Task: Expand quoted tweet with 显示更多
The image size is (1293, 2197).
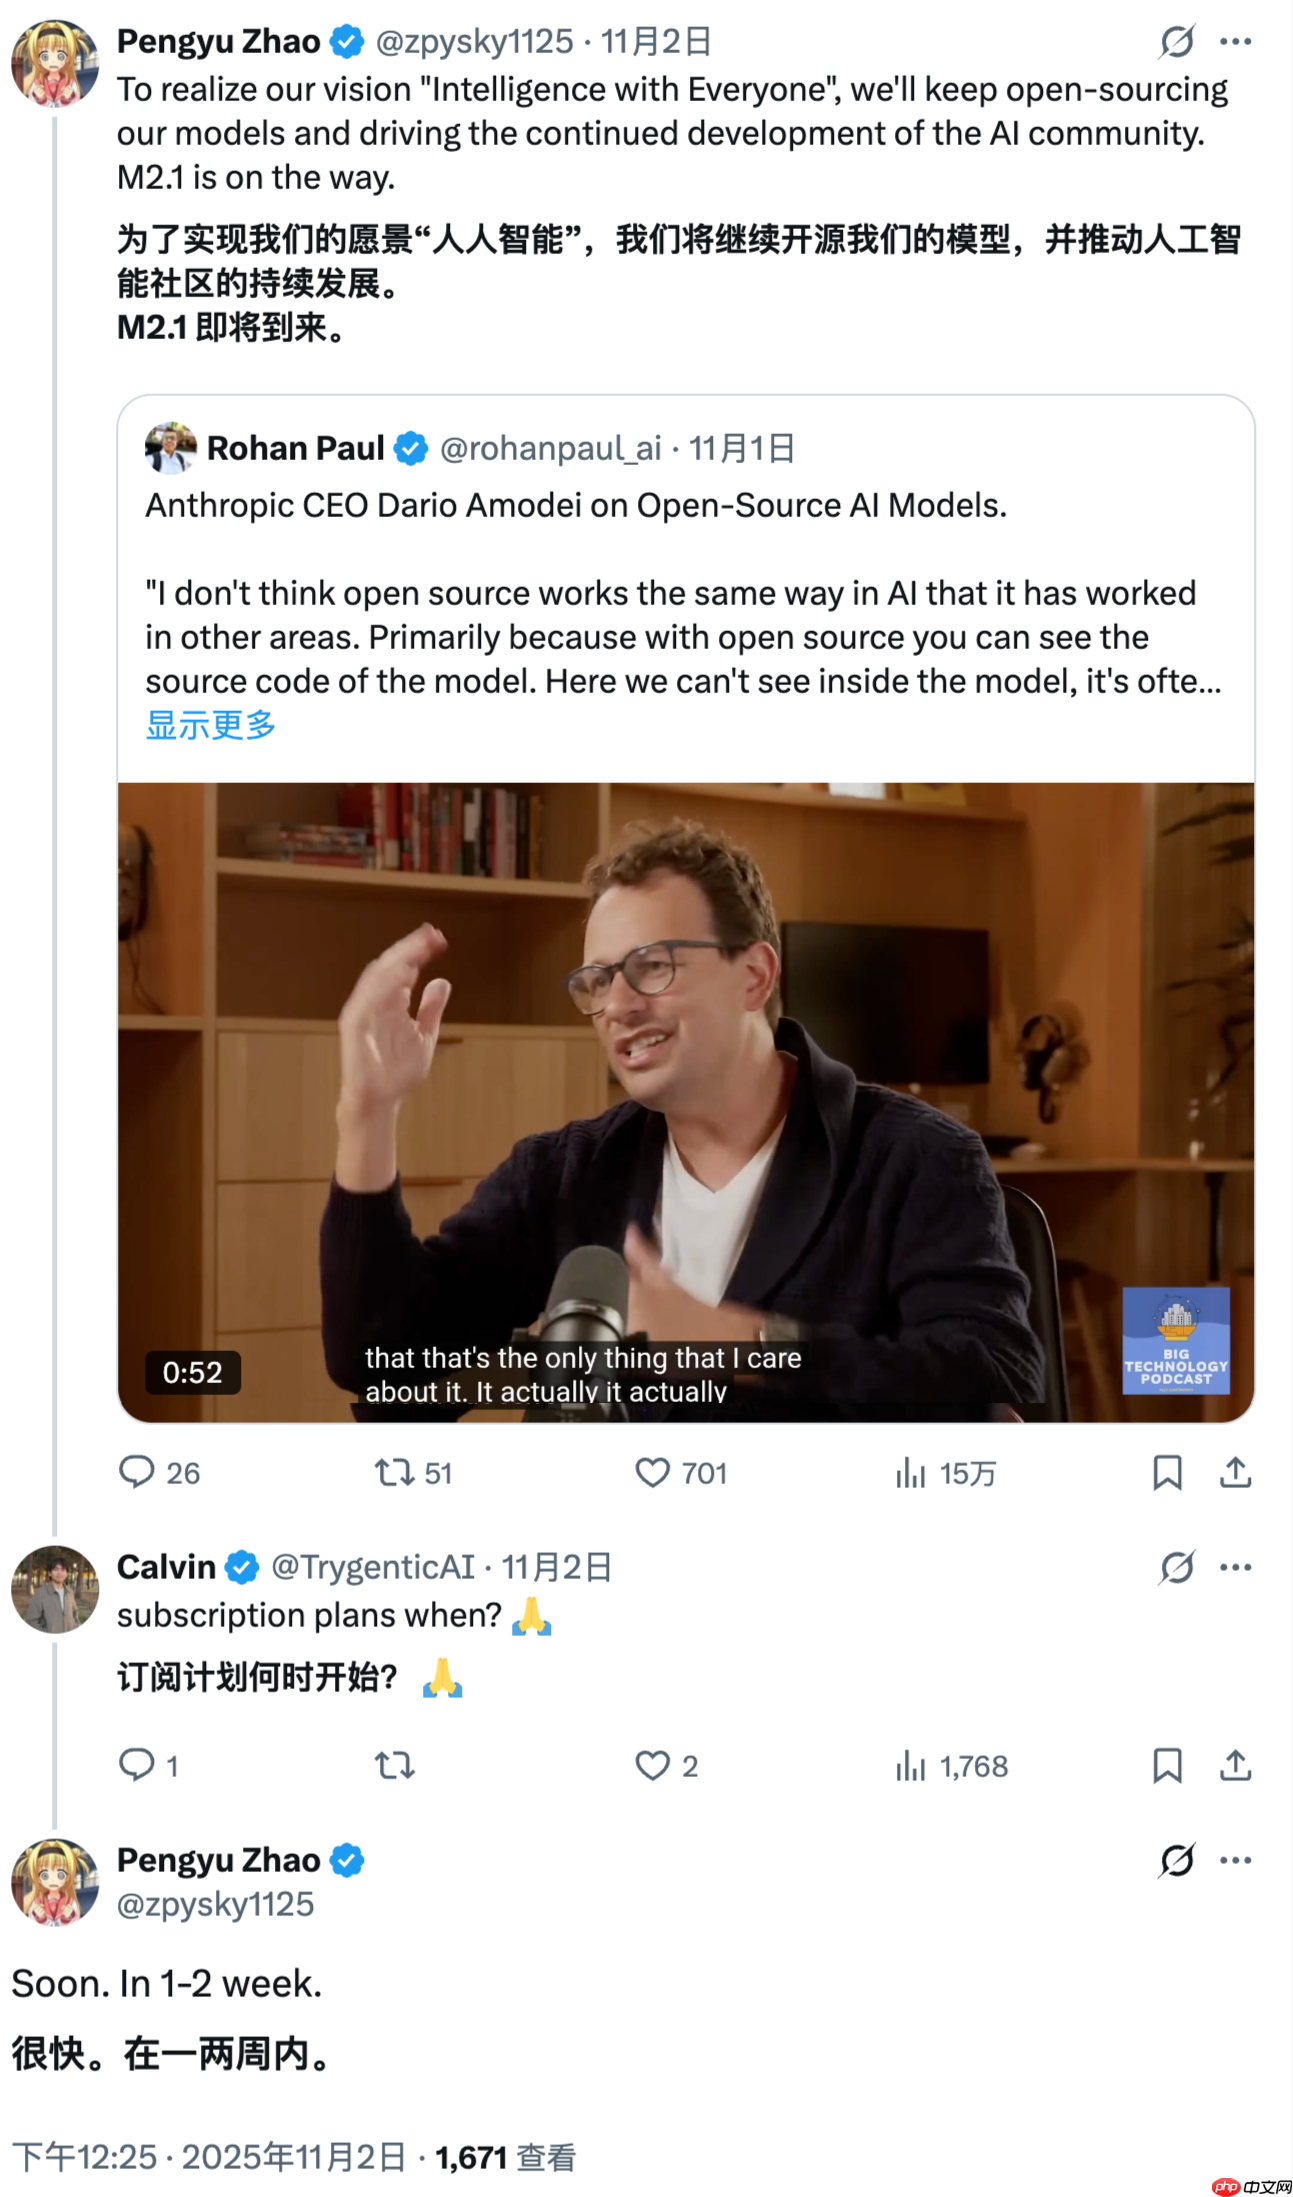Action: pos(210,725)
